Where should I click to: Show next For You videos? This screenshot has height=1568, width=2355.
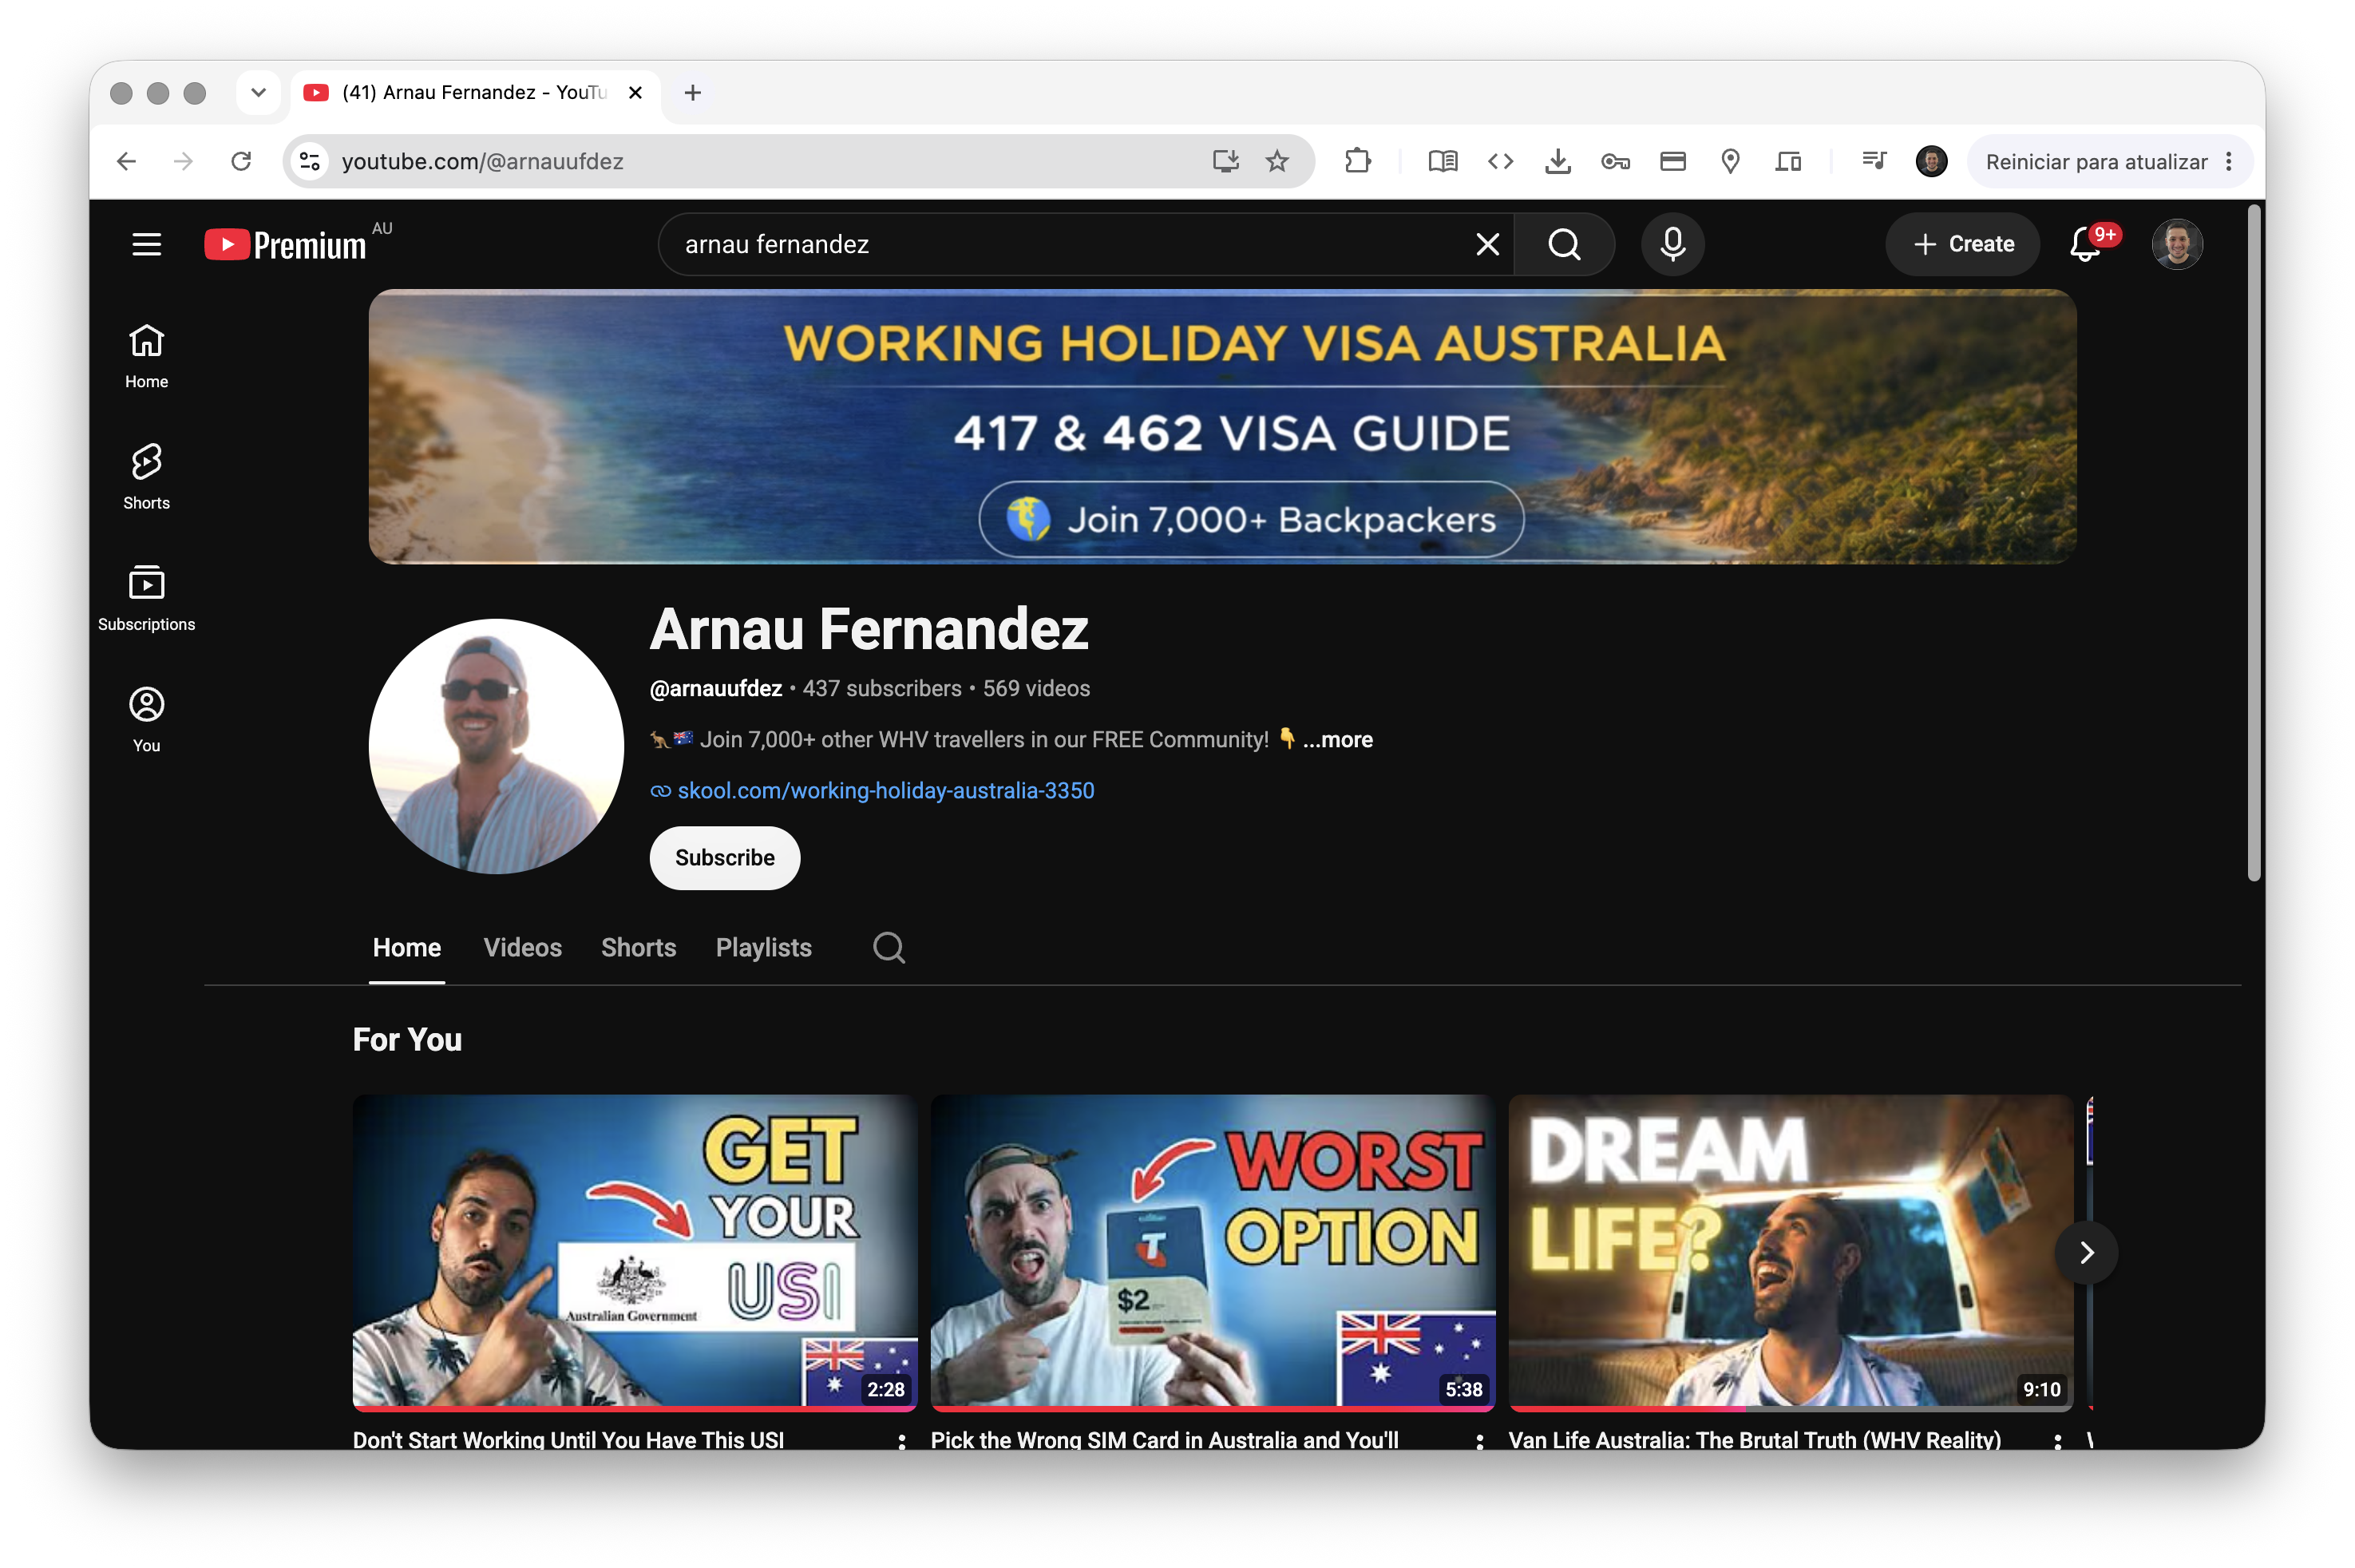point(2086,1252)
